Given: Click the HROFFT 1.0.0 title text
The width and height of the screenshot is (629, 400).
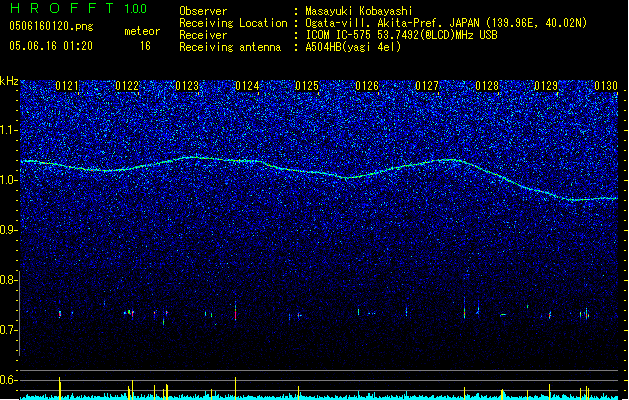Looking at the screenshot, I should point(79,8).
